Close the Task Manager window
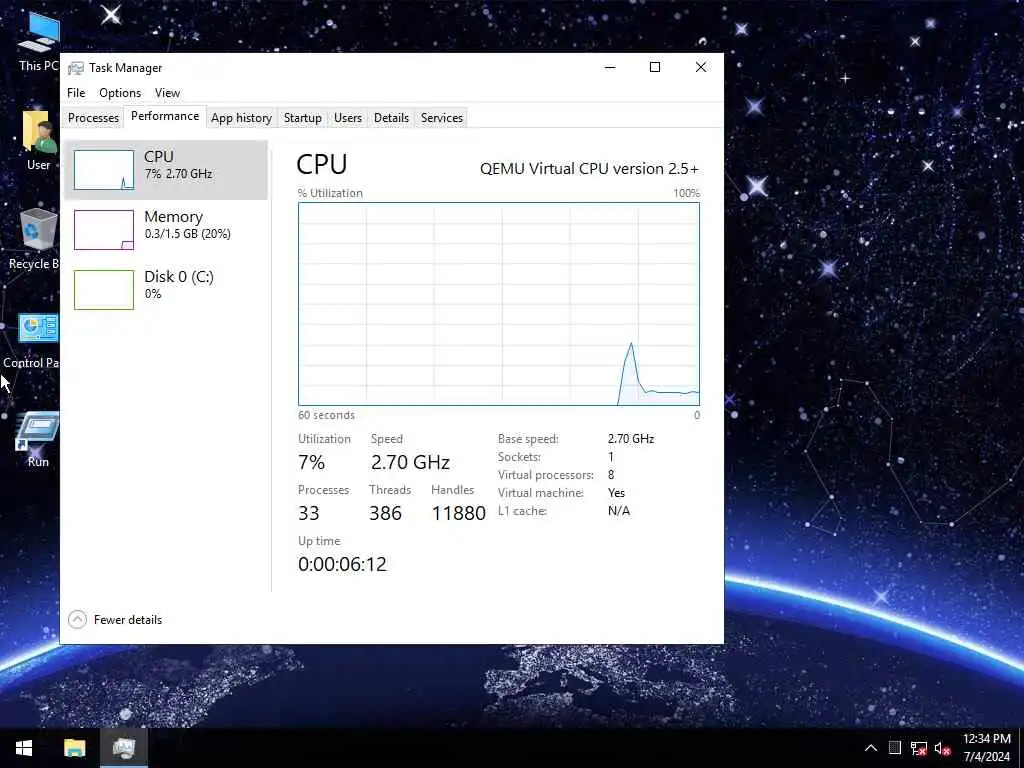1024x768 pixels. (701, 67)
